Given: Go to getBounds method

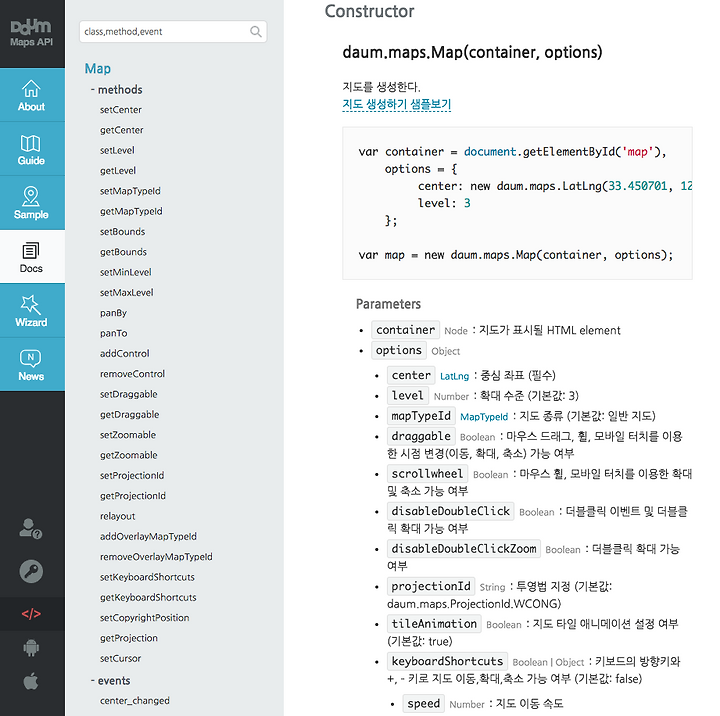Looking at the screenshot, I should coord(124,252).
